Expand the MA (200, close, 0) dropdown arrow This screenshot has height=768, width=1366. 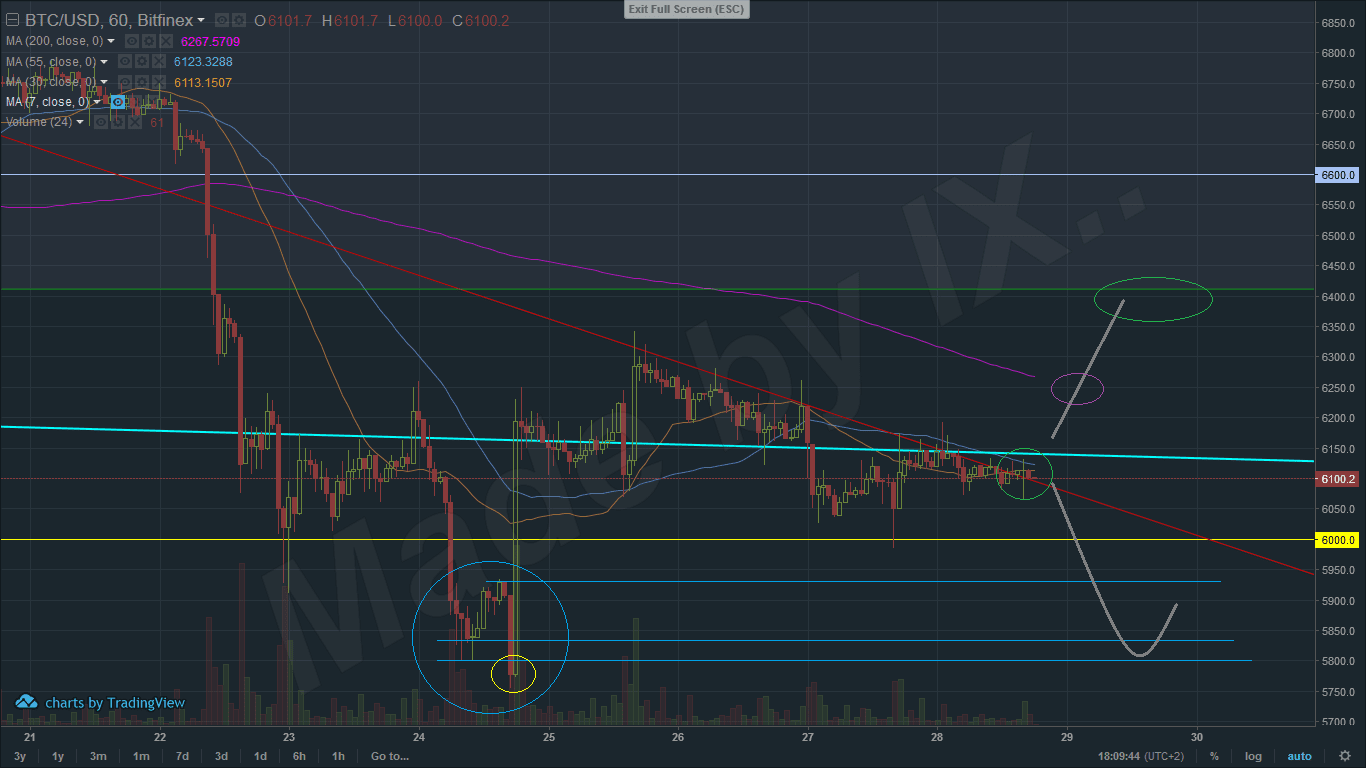click(x=111, y=41)
